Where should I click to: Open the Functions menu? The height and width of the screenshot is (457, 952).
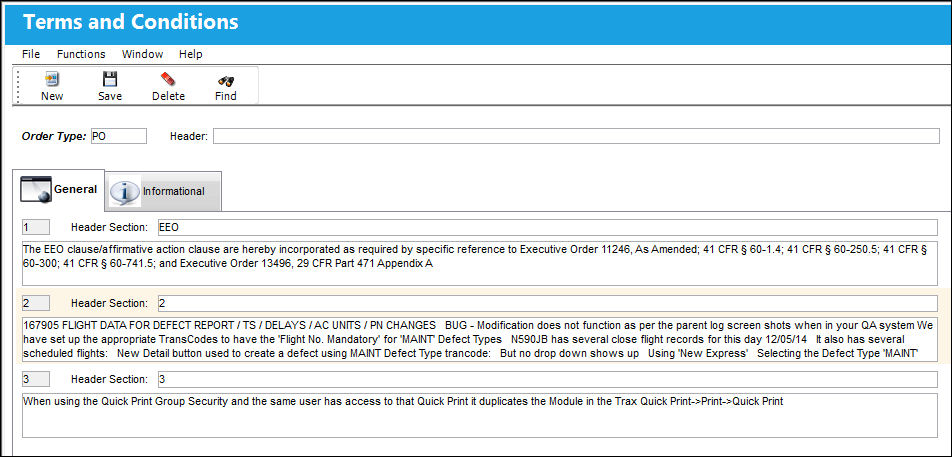click(x=81, y=54)
